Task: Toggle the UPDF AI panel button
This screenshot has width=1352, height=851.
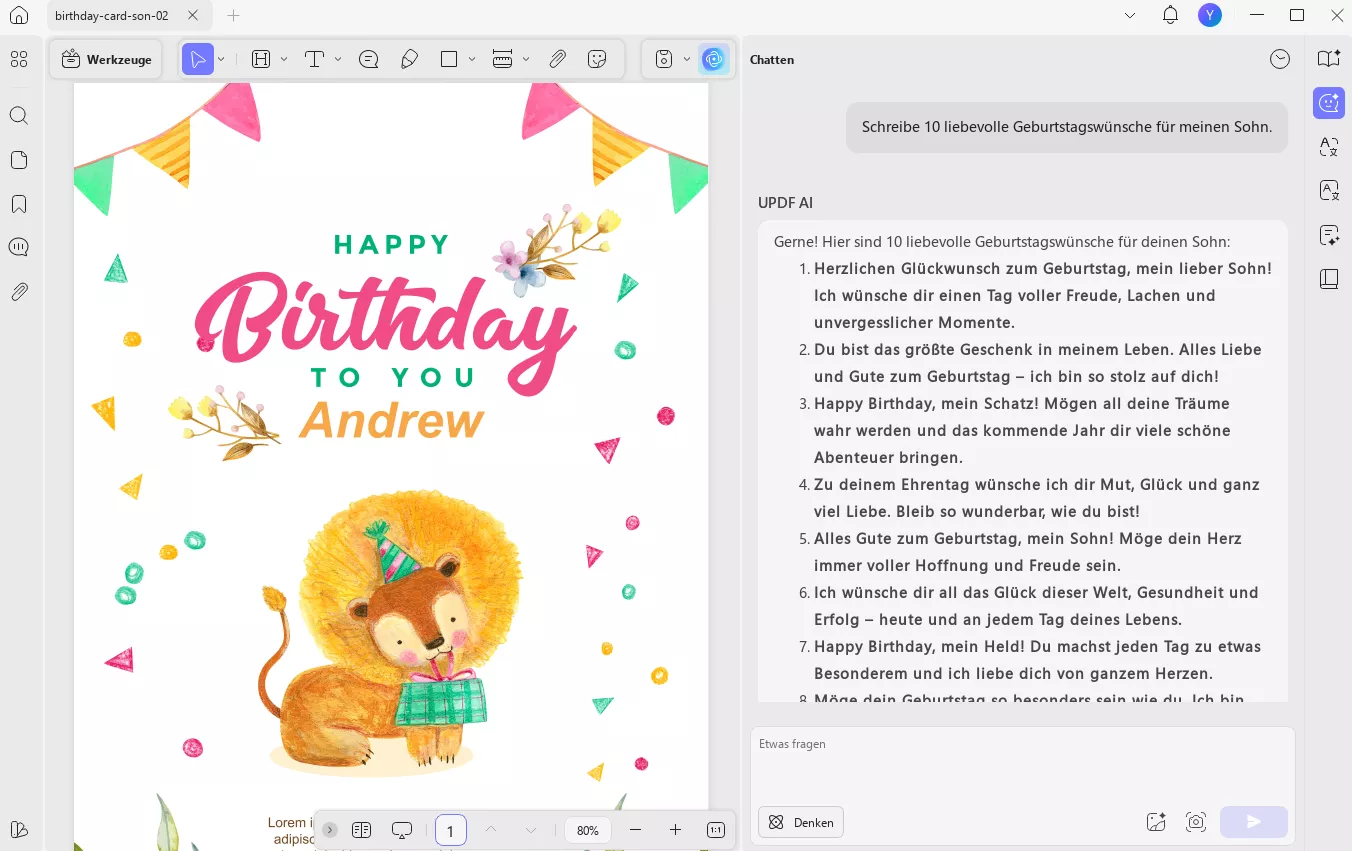Action: click(x=713, y=60)
